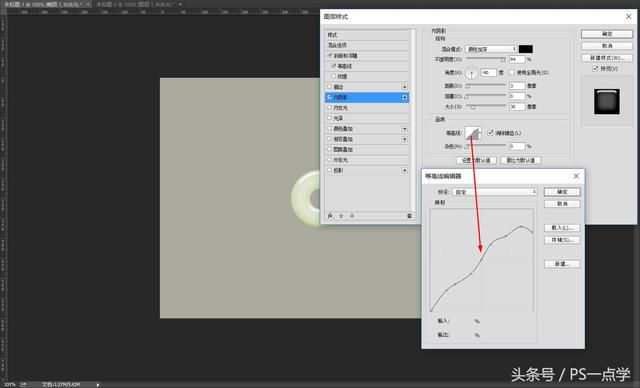Toggle 等高线 (Contour) sub-effect checkbox
The image size is (640, 388).
click(333, 66)
